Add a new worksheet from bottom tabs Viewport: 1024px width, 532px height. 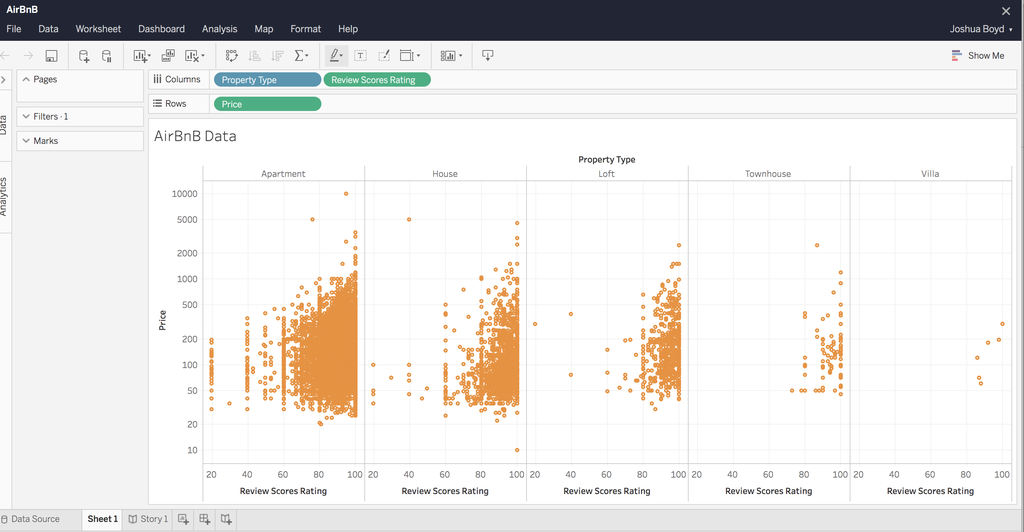(x=183, y=519)
